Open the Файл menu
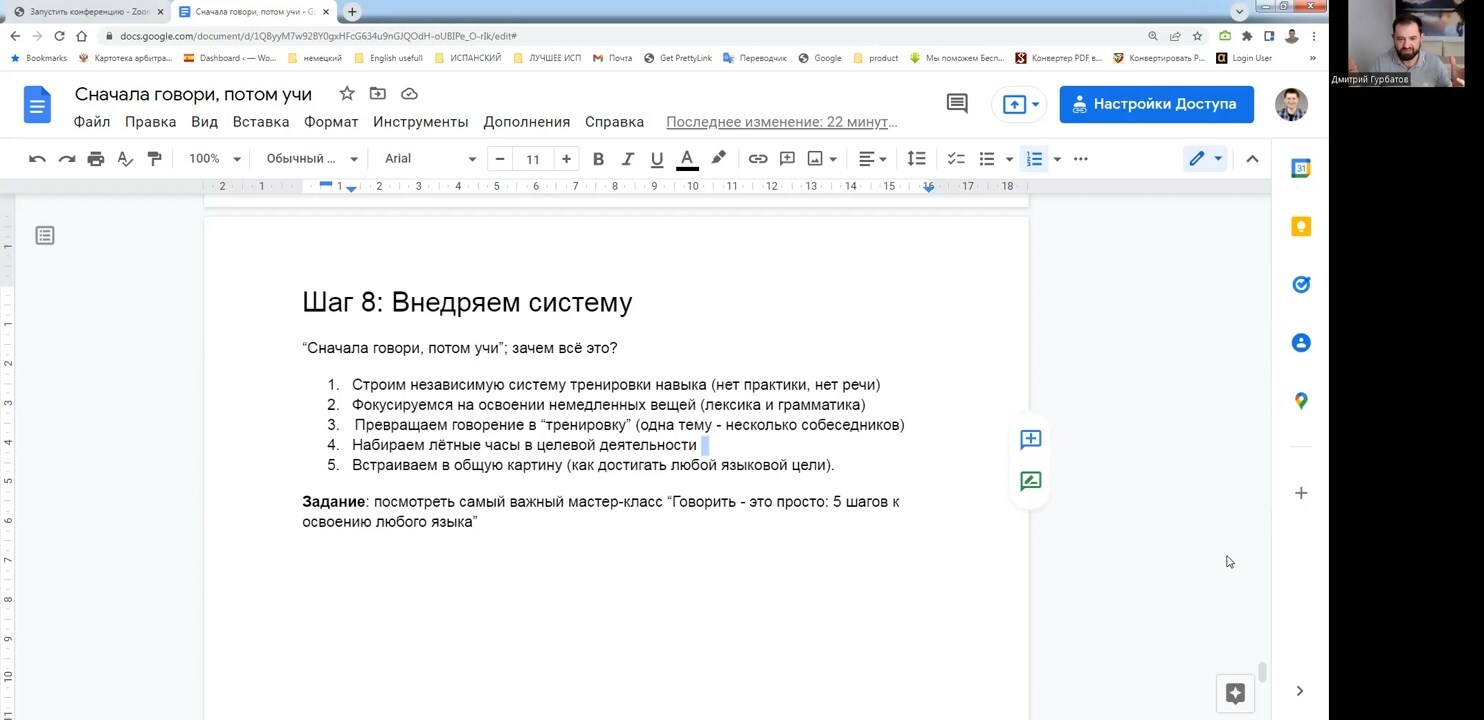The height and width of the screenshot is (720, 1484). [92, 122]
